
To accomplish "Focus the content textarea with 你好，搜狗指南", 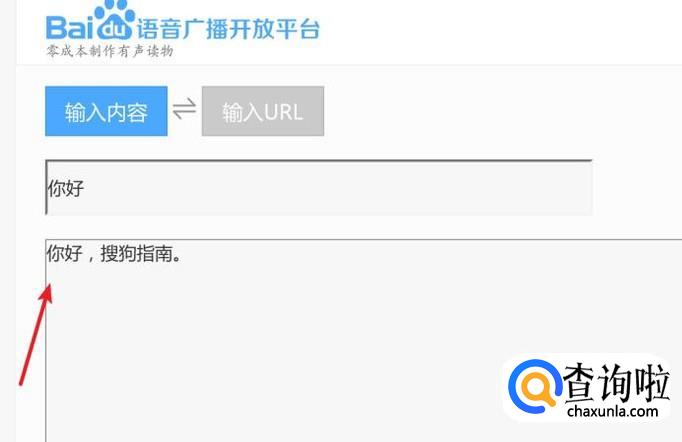I will tap(364, 341).
